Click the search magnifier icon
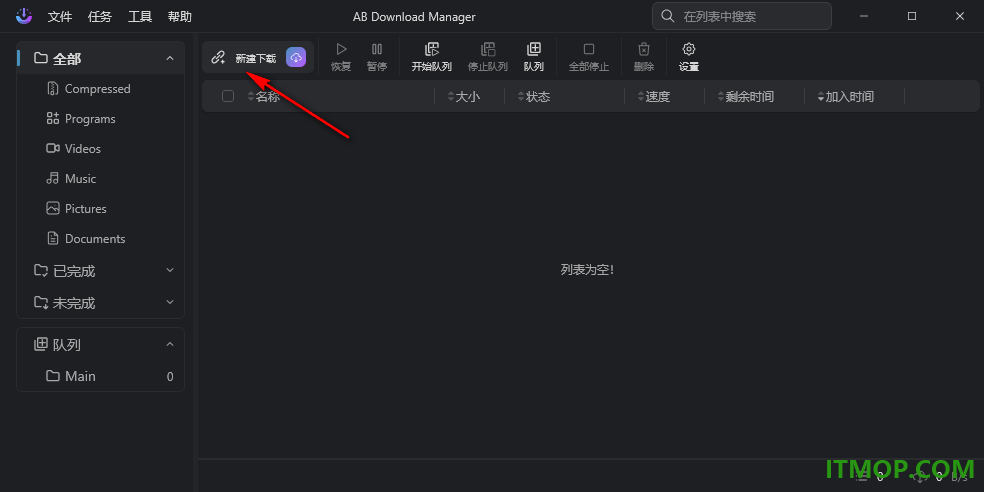Screen dimensions: 984x492 tap(669, 16)
